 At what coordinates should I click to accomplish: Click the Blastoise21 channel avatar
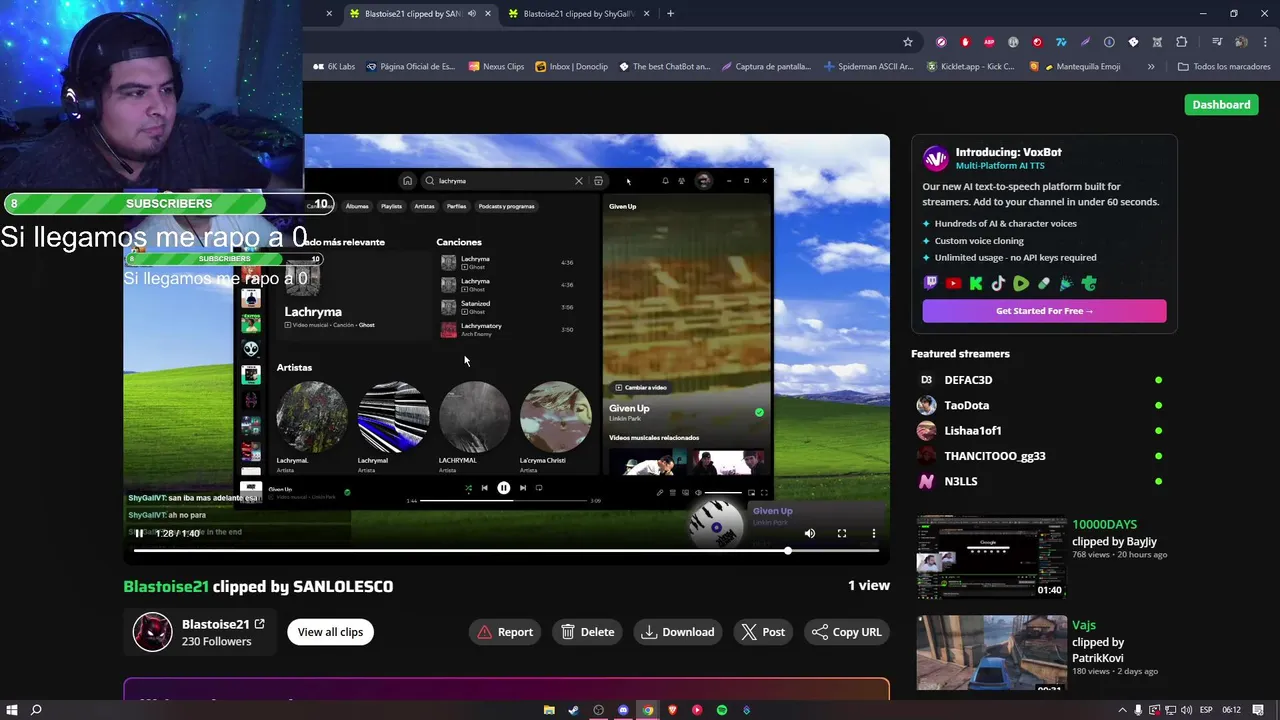(x=153, y=632)
